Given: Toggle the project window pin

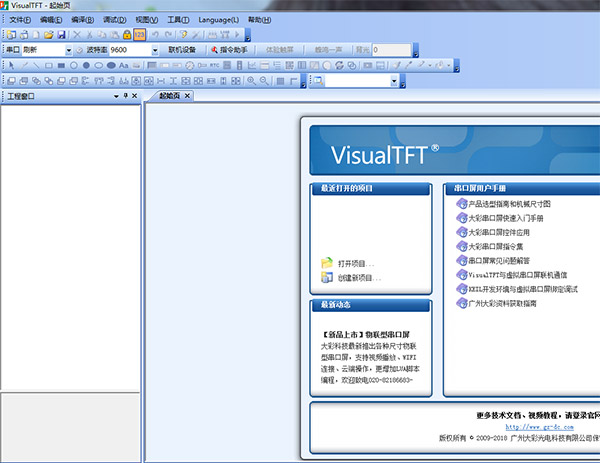Looking at the screenshot, I should tap(126, 96).
